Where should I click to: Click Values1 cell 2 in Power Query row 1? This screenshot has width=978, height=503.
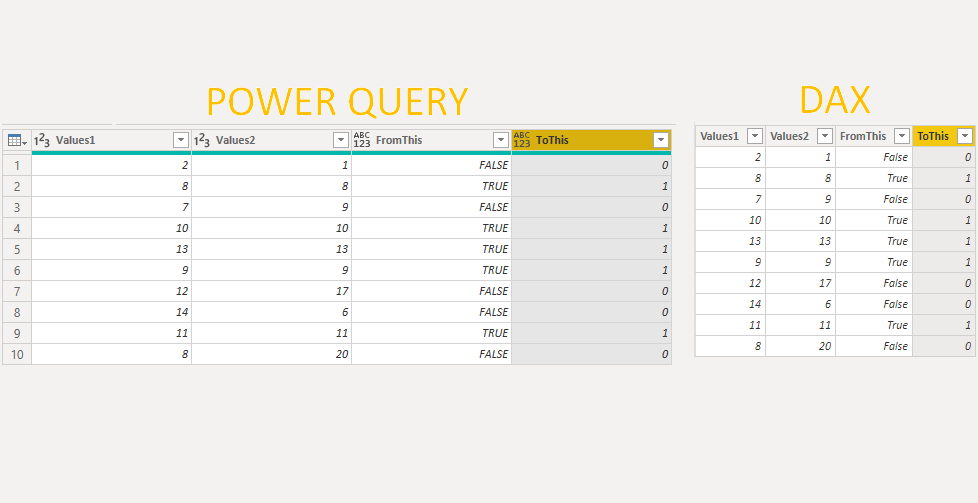111,165
